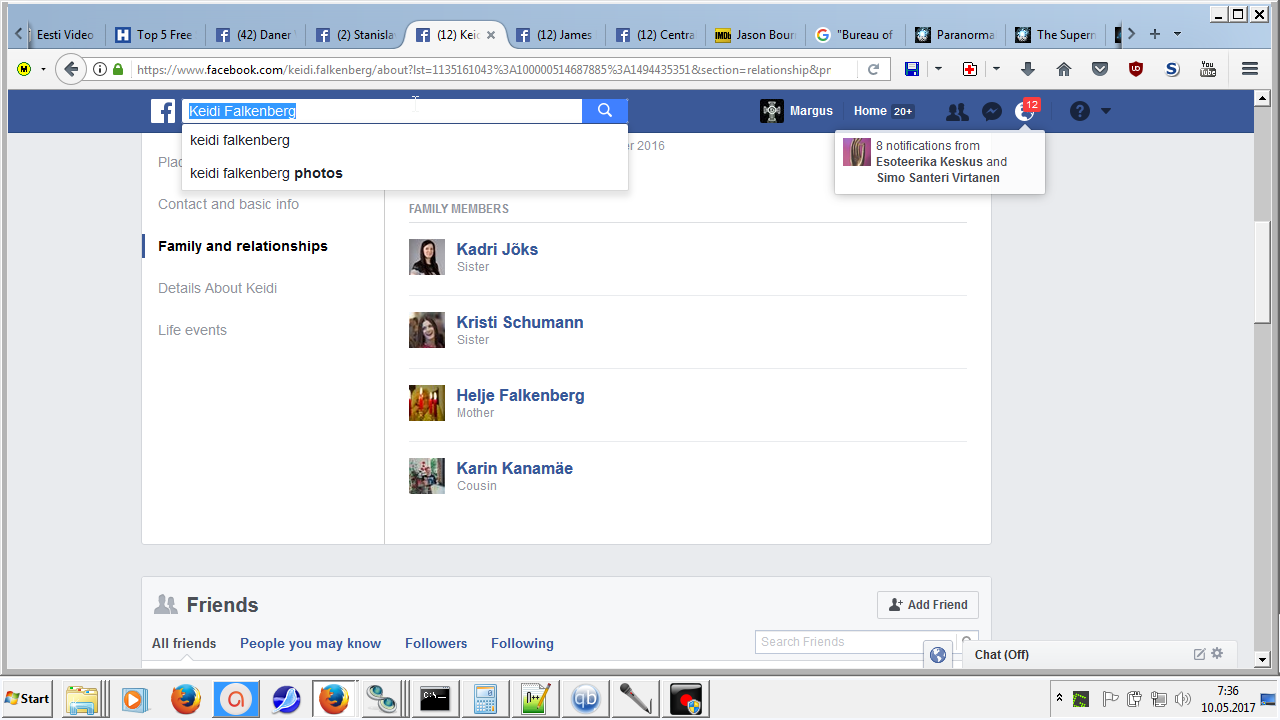The height and width of the screenshot is (720, 1280).
Task: Open the Chat options gear icon
Action: point(1217,654)
